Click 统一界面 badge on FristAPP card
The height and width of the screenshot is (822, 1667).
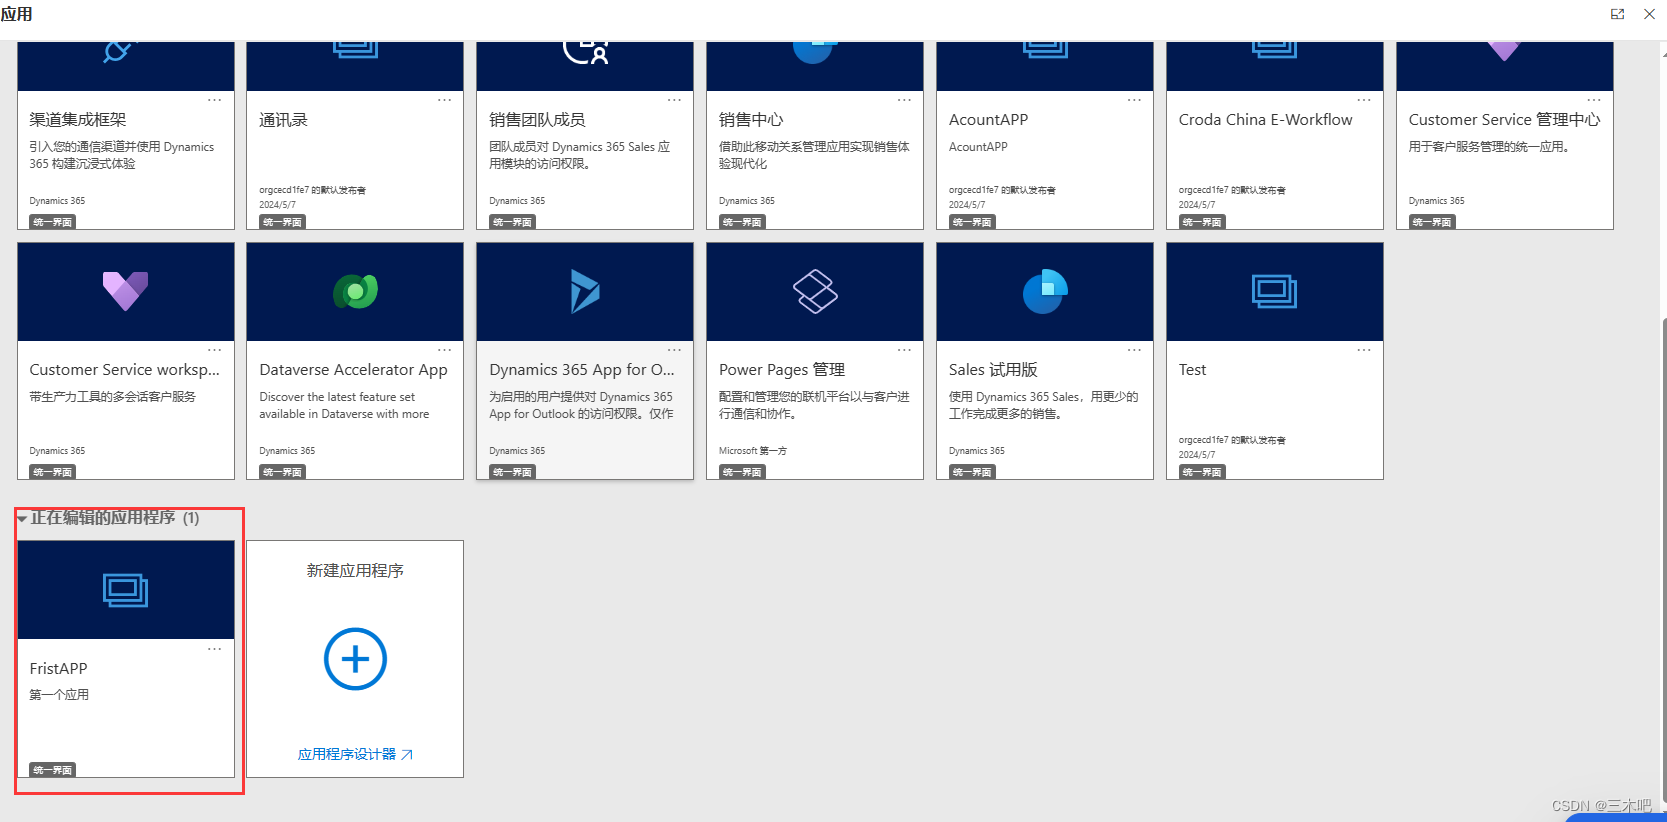pyautogui.click(x=53, y=770)
